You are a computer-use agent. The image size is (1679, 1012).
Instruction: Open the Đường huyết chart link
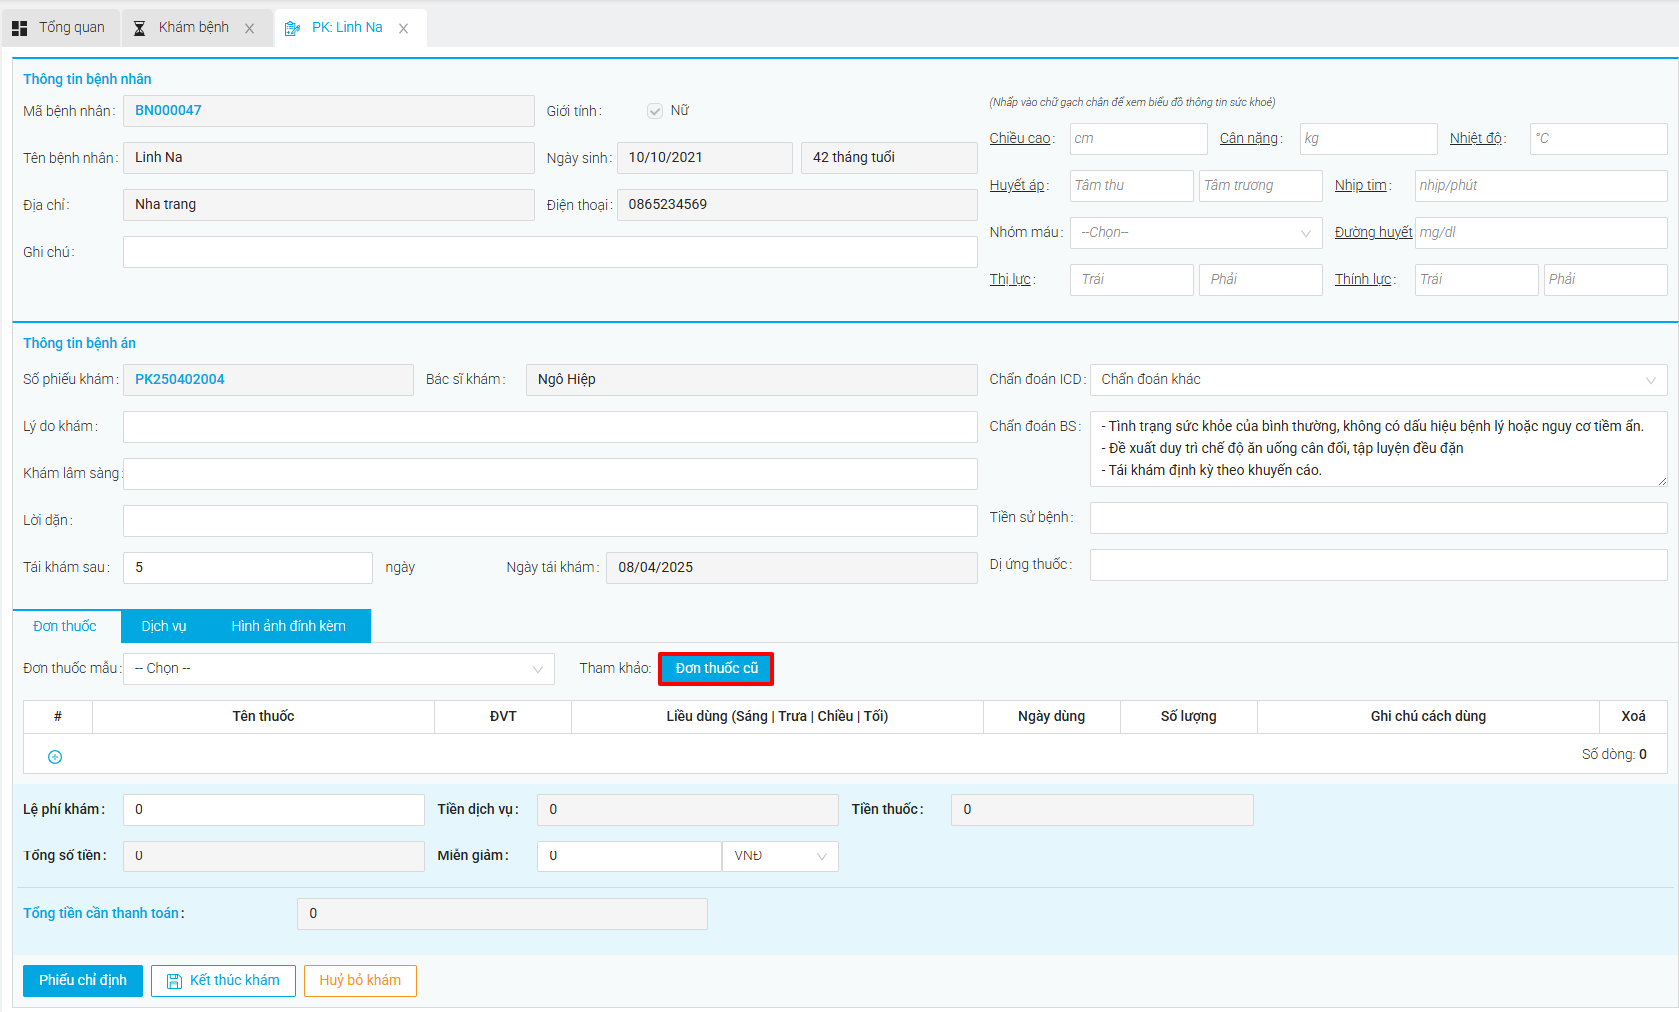pyautogui.click(x=1373, y=233)
